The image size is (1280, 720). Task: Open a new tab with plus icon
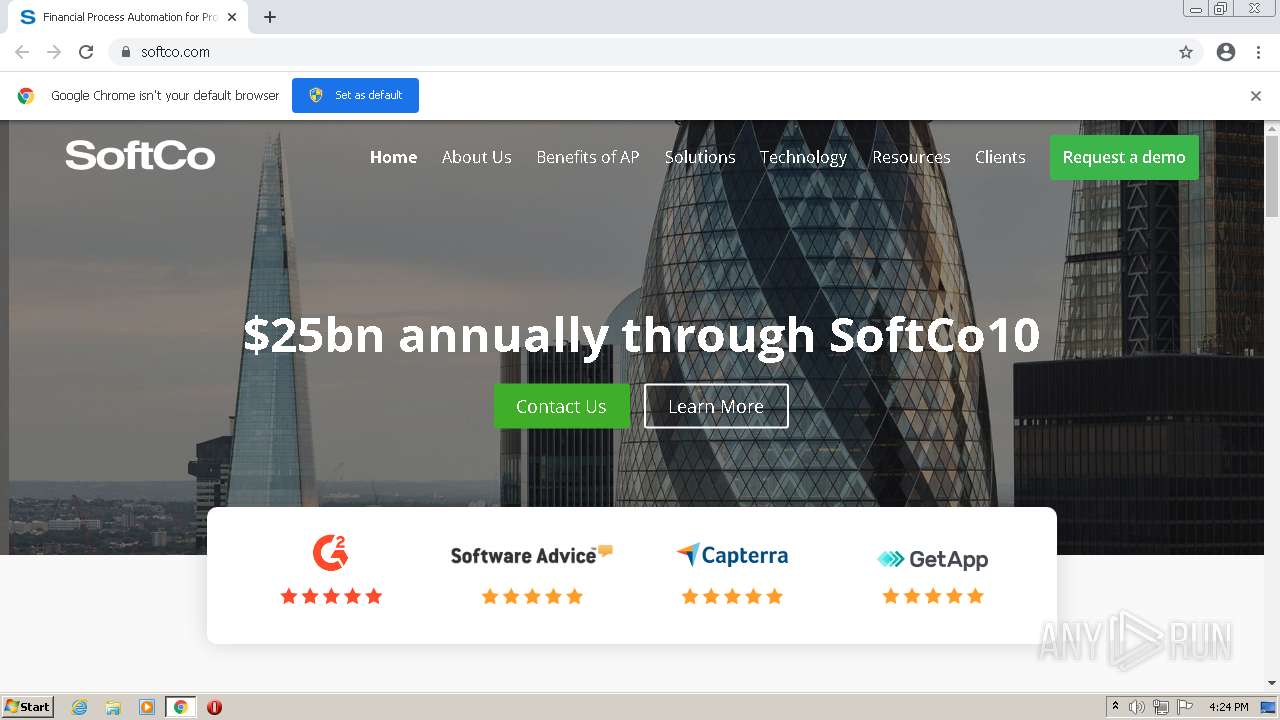pos(270,17)
